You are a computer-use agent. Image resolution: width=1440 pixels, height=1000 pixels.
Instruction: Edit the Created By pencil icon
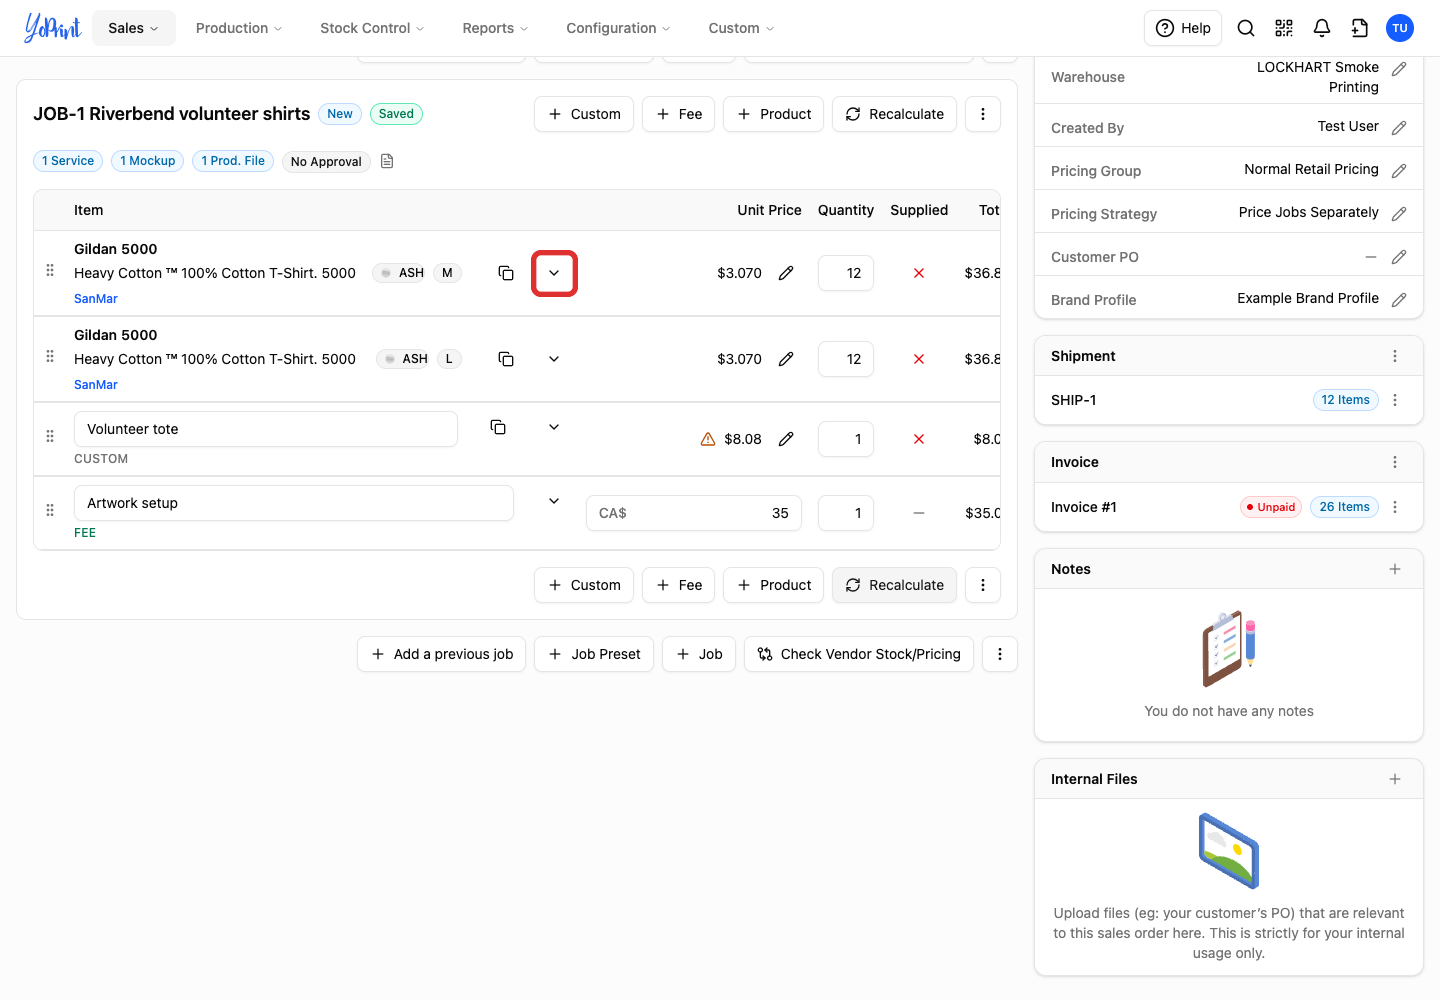tap(1399, 128)
